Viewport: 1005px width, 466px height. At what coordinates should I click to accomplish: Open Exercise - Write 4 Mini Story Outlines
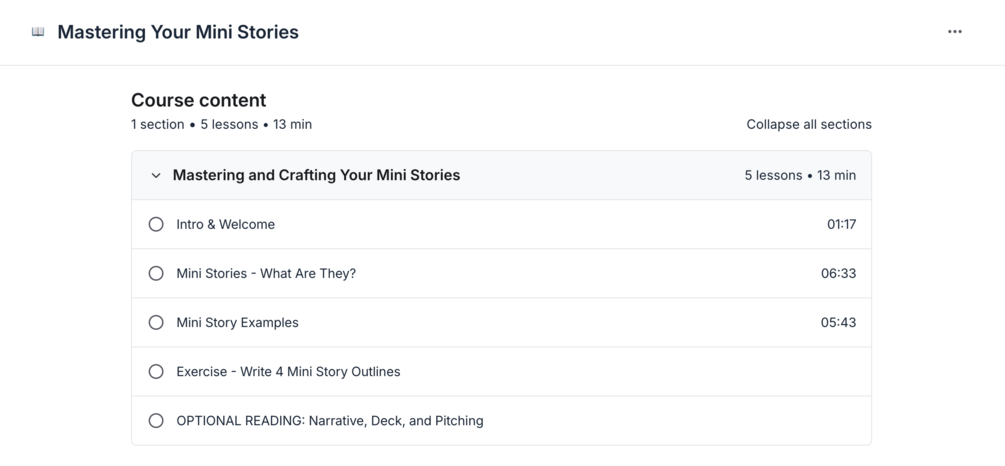(x=288, y=371)
